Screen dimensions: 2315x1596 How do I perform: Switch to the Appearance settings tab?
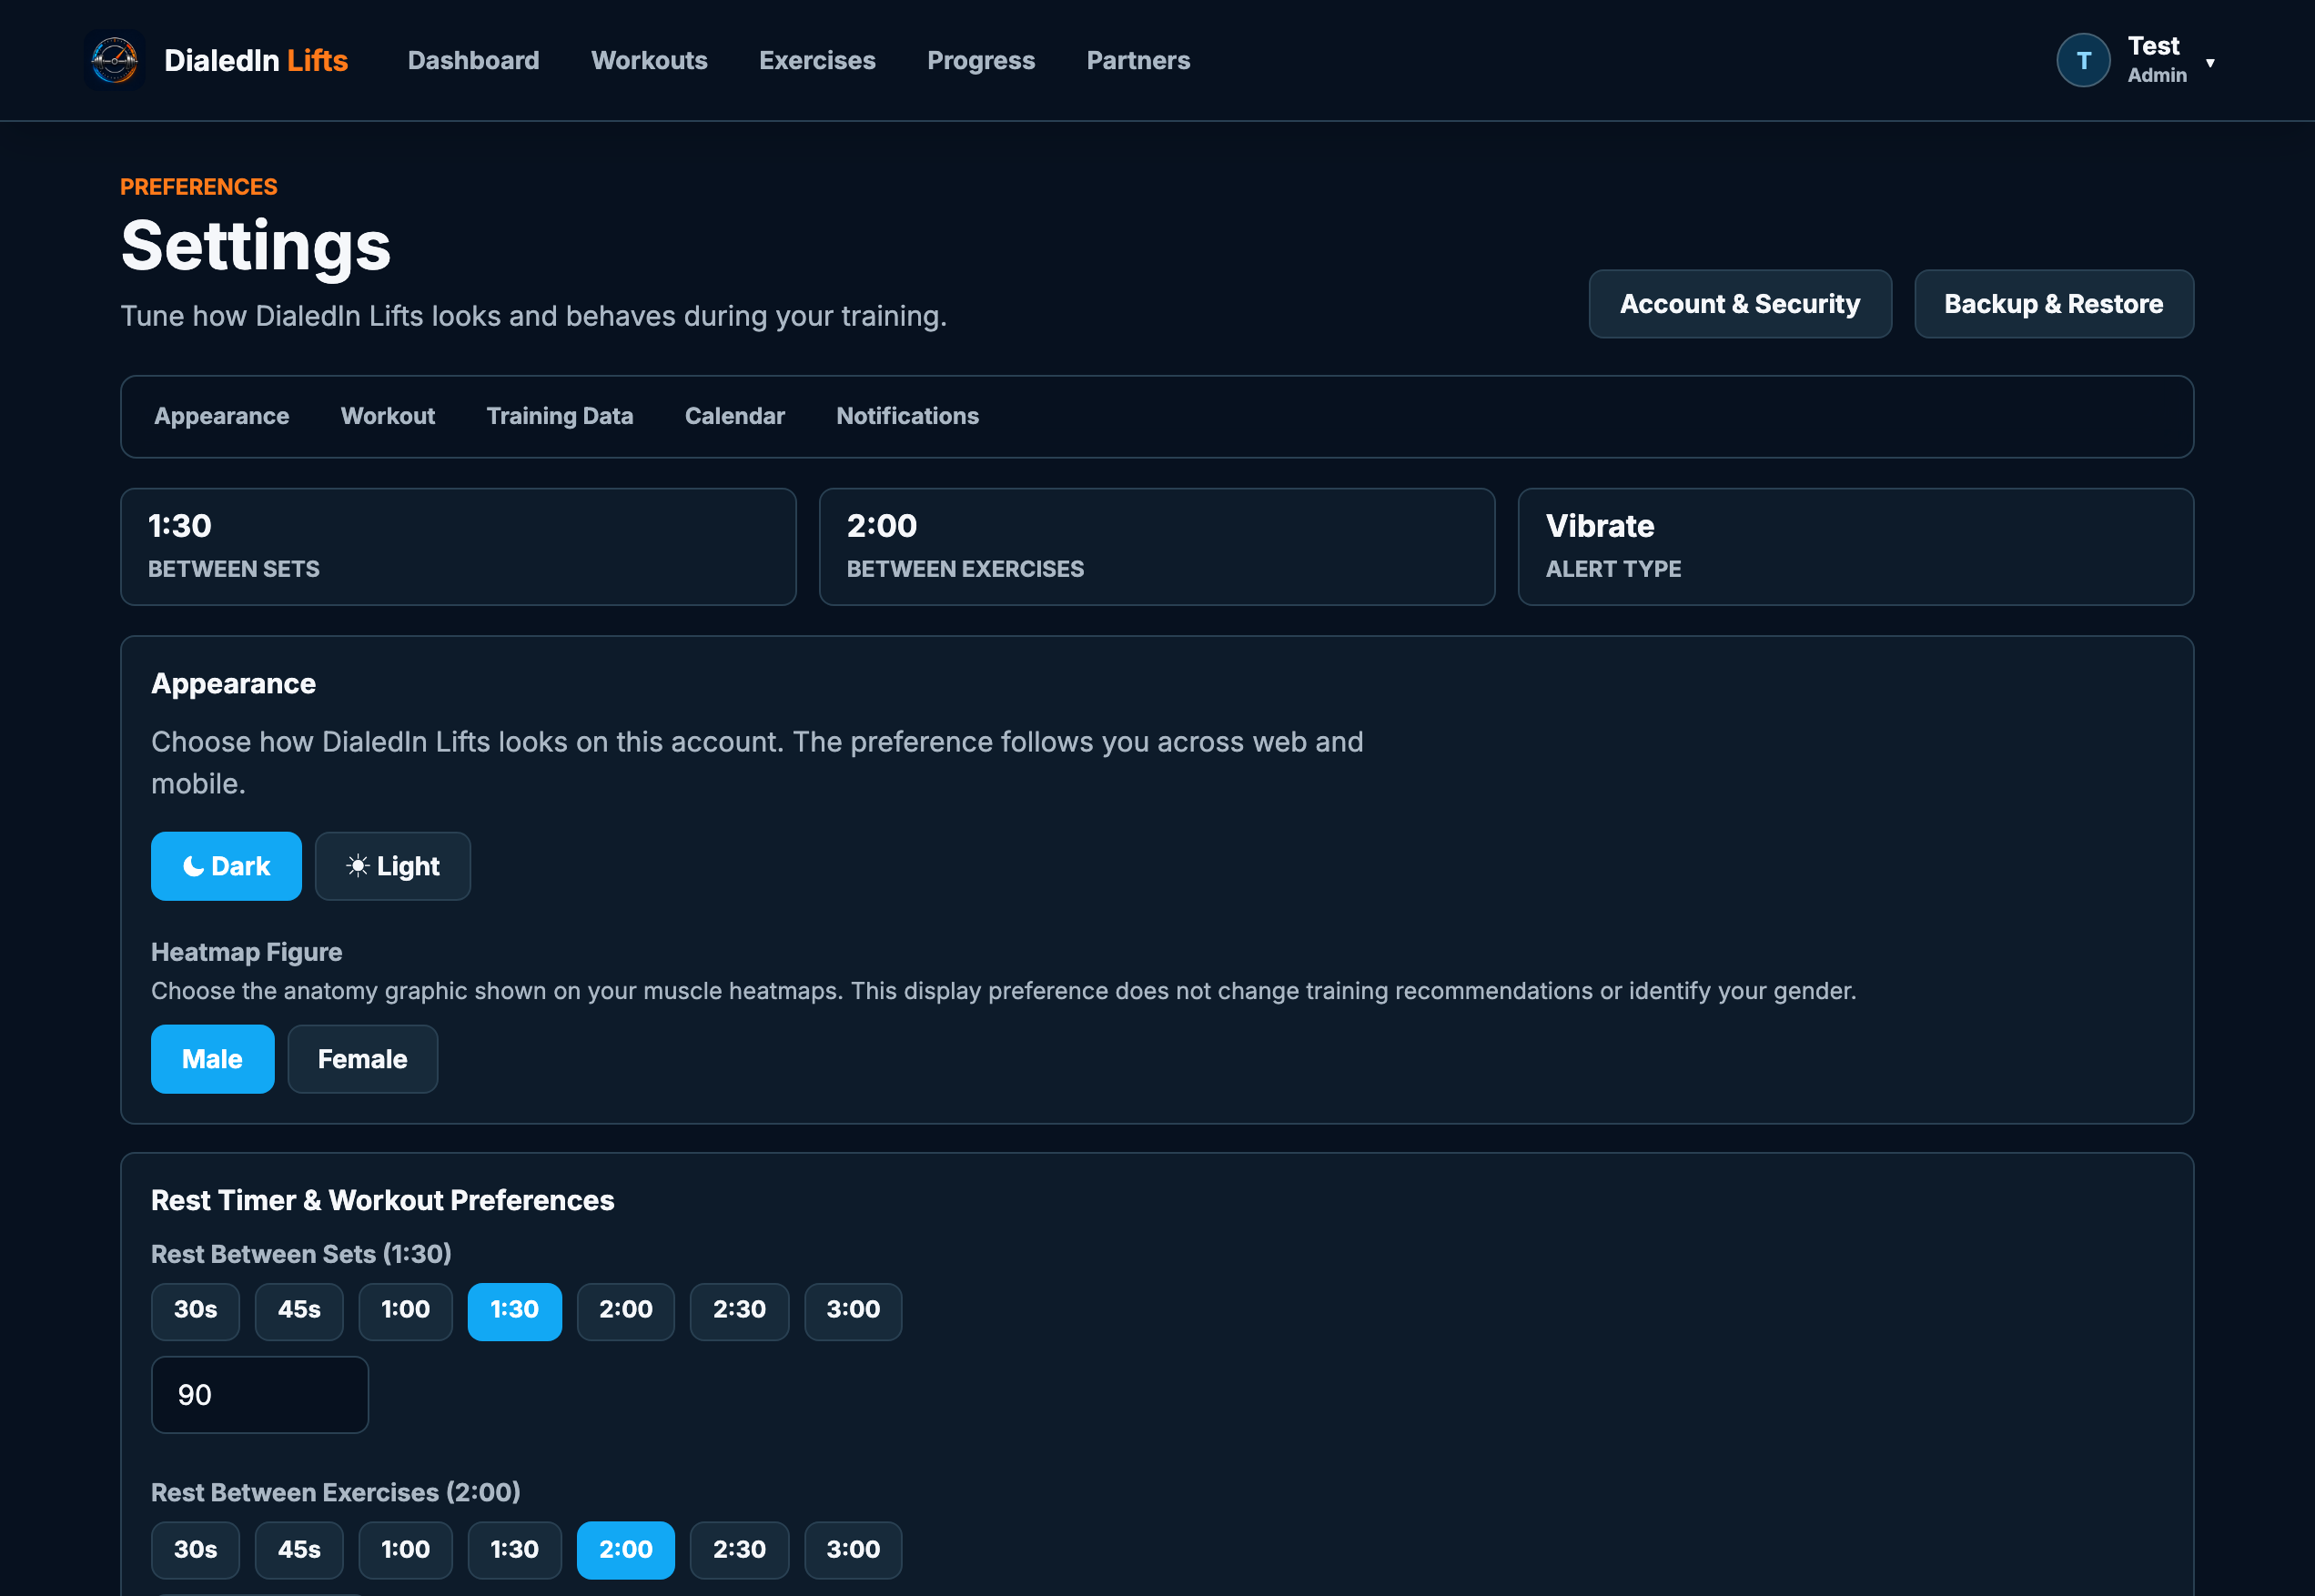point(221,416)
